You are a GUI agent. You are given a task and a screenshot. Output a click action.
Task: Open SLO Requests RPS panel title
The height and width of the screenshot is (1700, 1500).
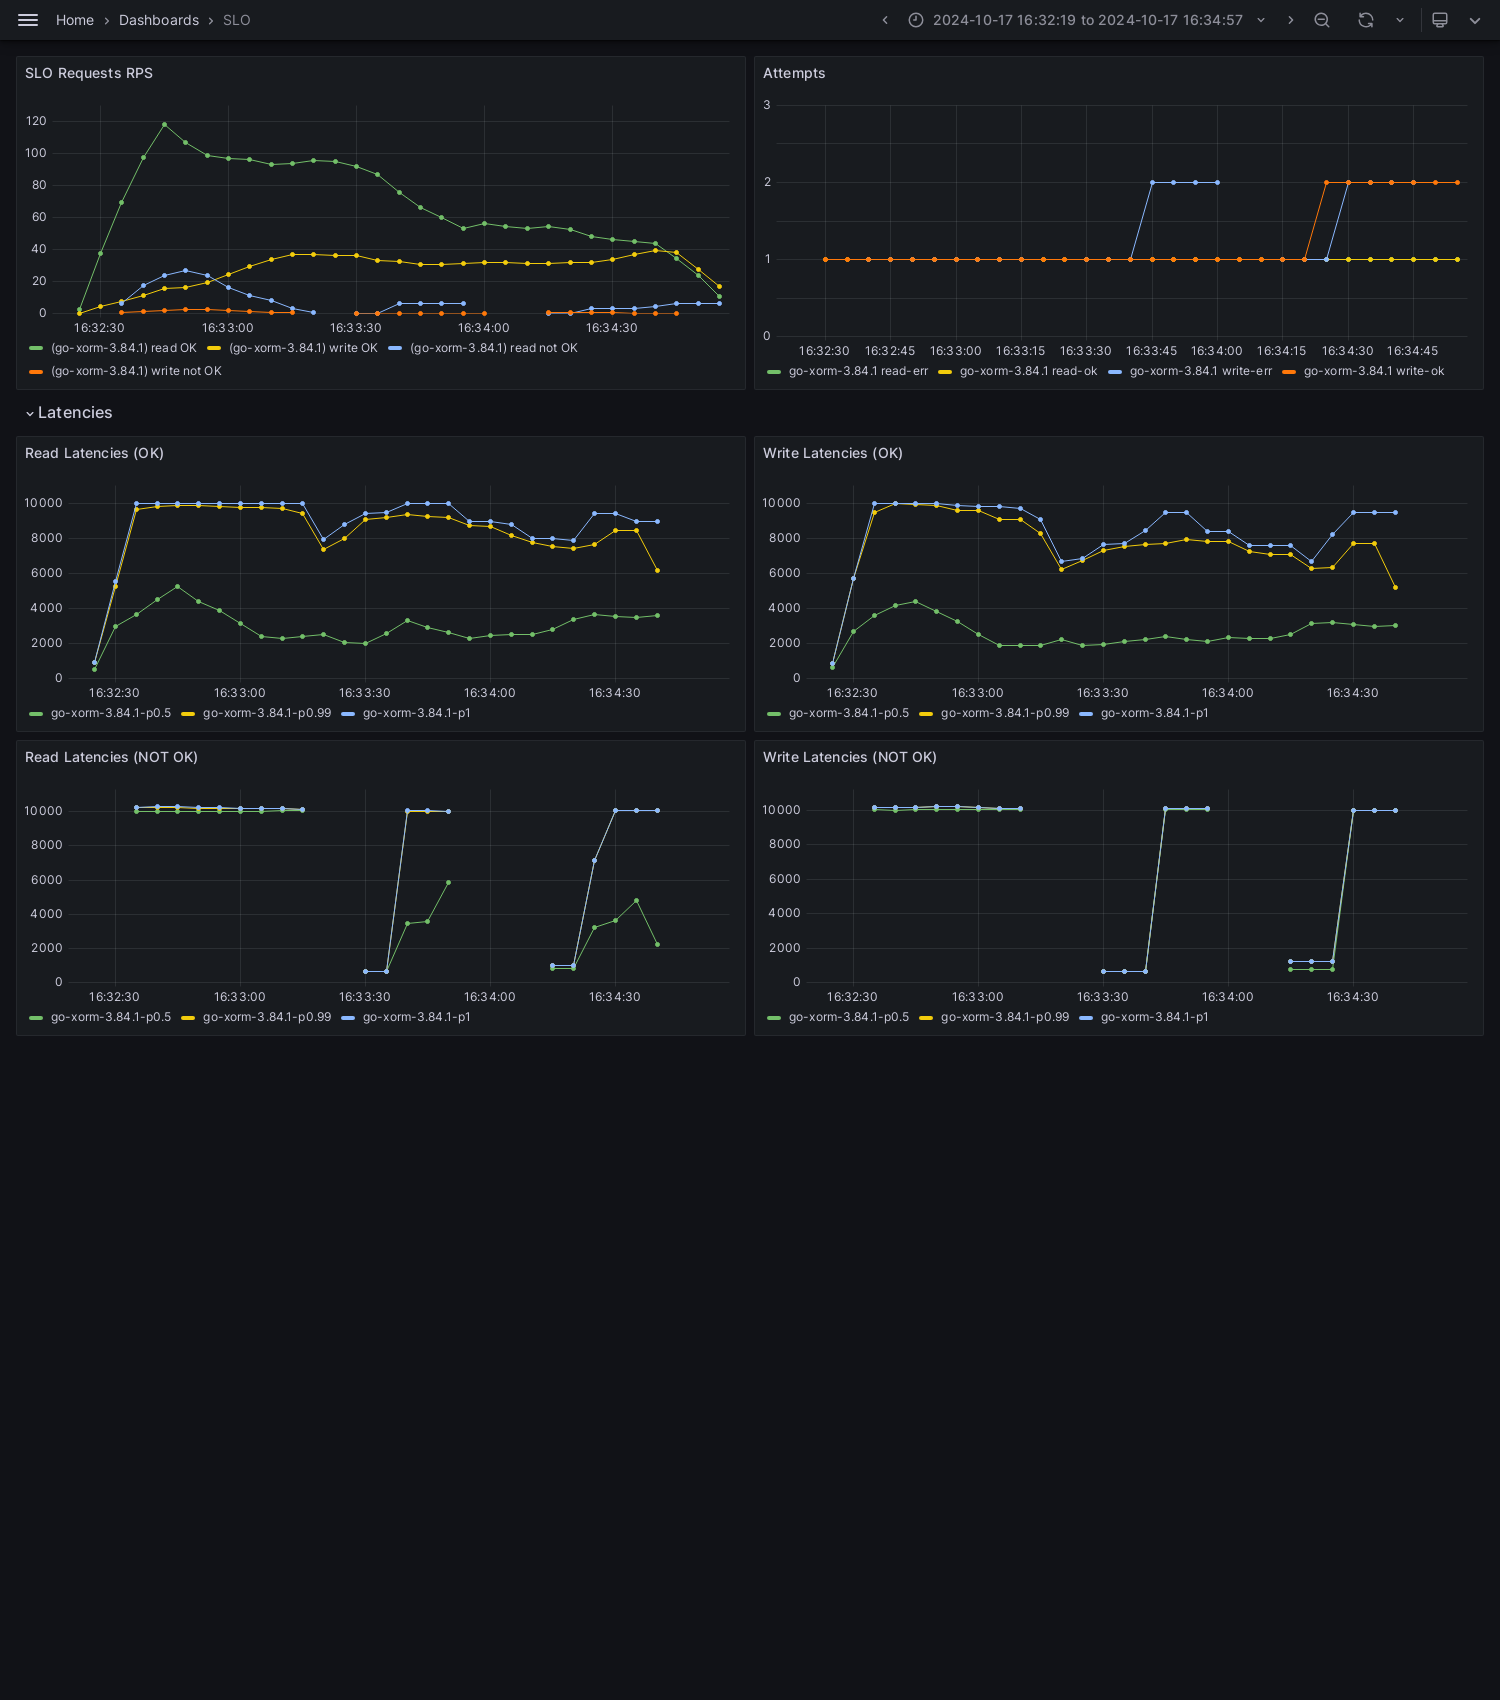[x=89, y=73]
